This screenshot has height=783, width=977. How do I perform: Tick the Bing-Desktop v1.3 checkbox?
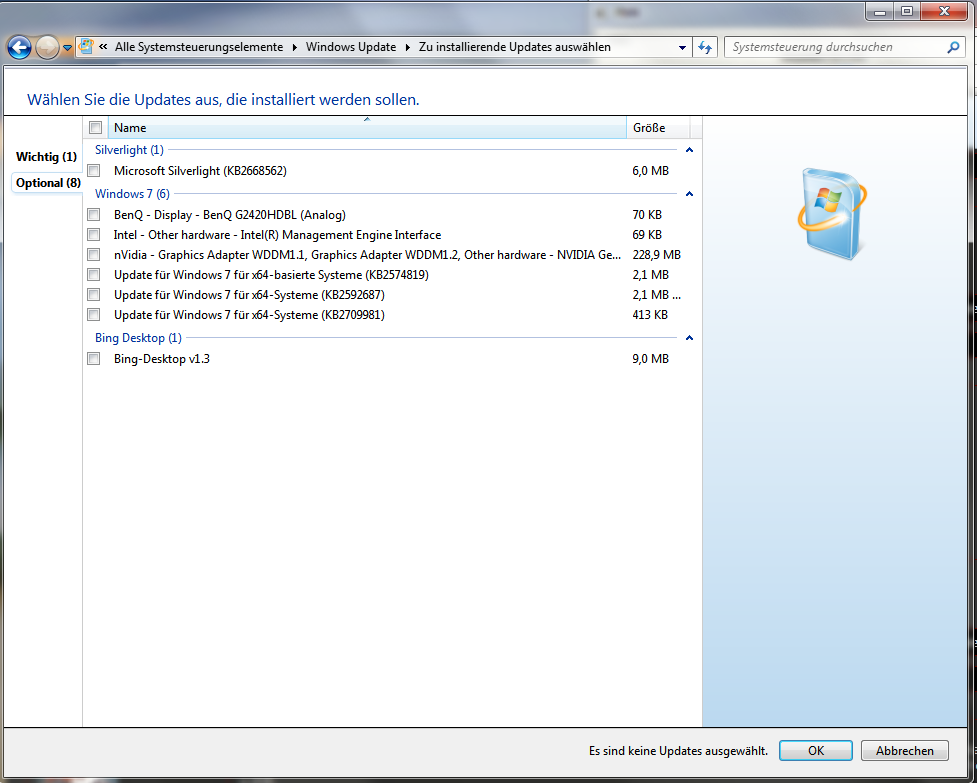94,359
